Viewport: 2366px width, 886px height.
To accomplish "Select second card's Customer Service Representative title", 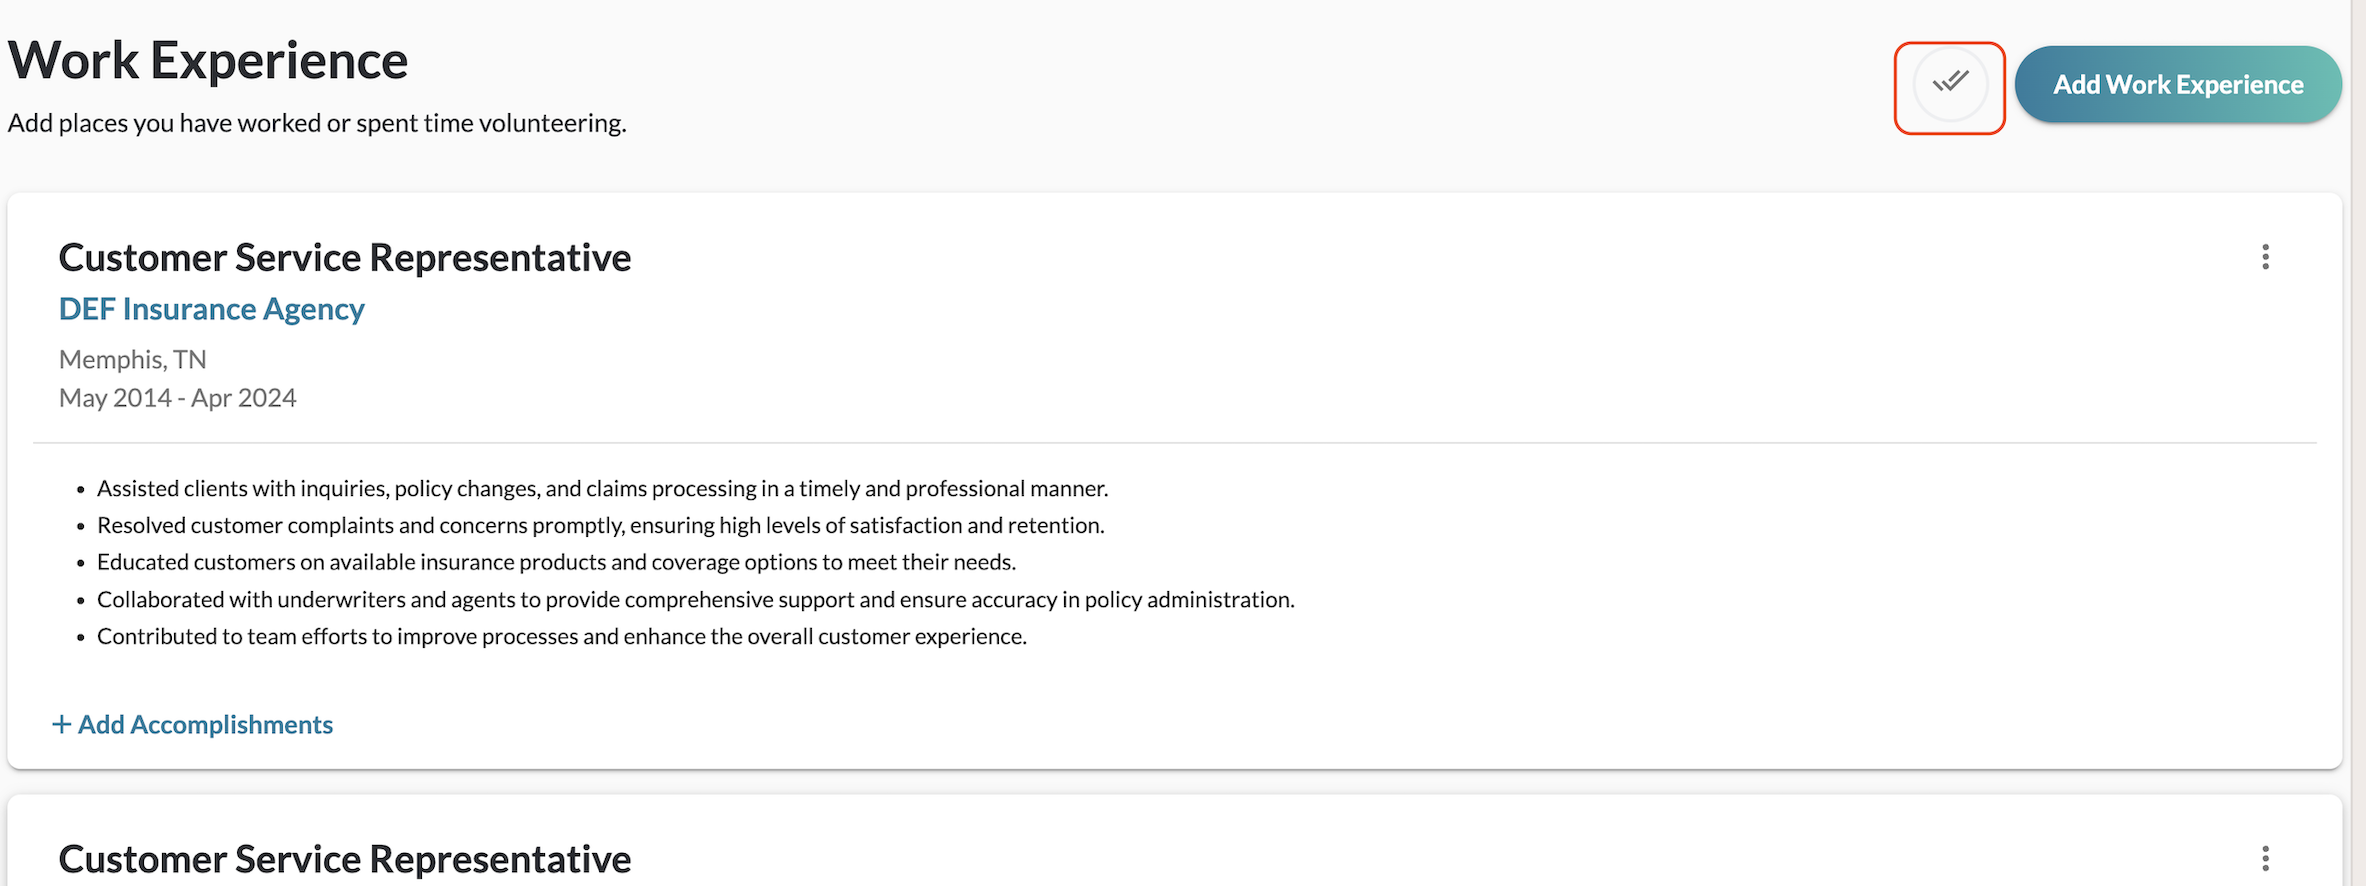I will click(x=344, y=859).
